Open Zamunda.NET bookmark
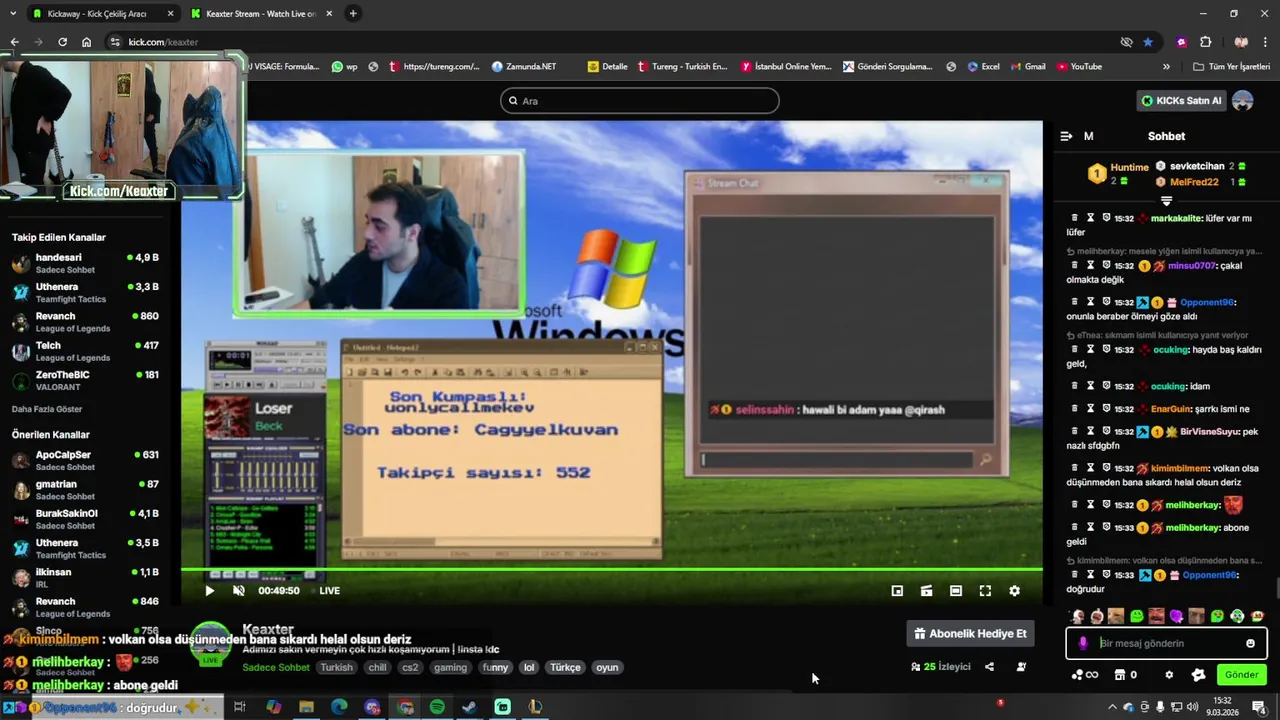 click(524, 67)
